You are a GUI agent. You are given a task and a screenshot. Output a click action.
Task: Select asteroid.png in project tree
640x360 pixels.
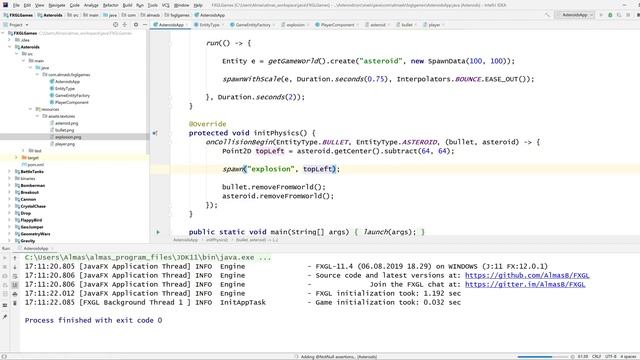click(x=67, y=123)
